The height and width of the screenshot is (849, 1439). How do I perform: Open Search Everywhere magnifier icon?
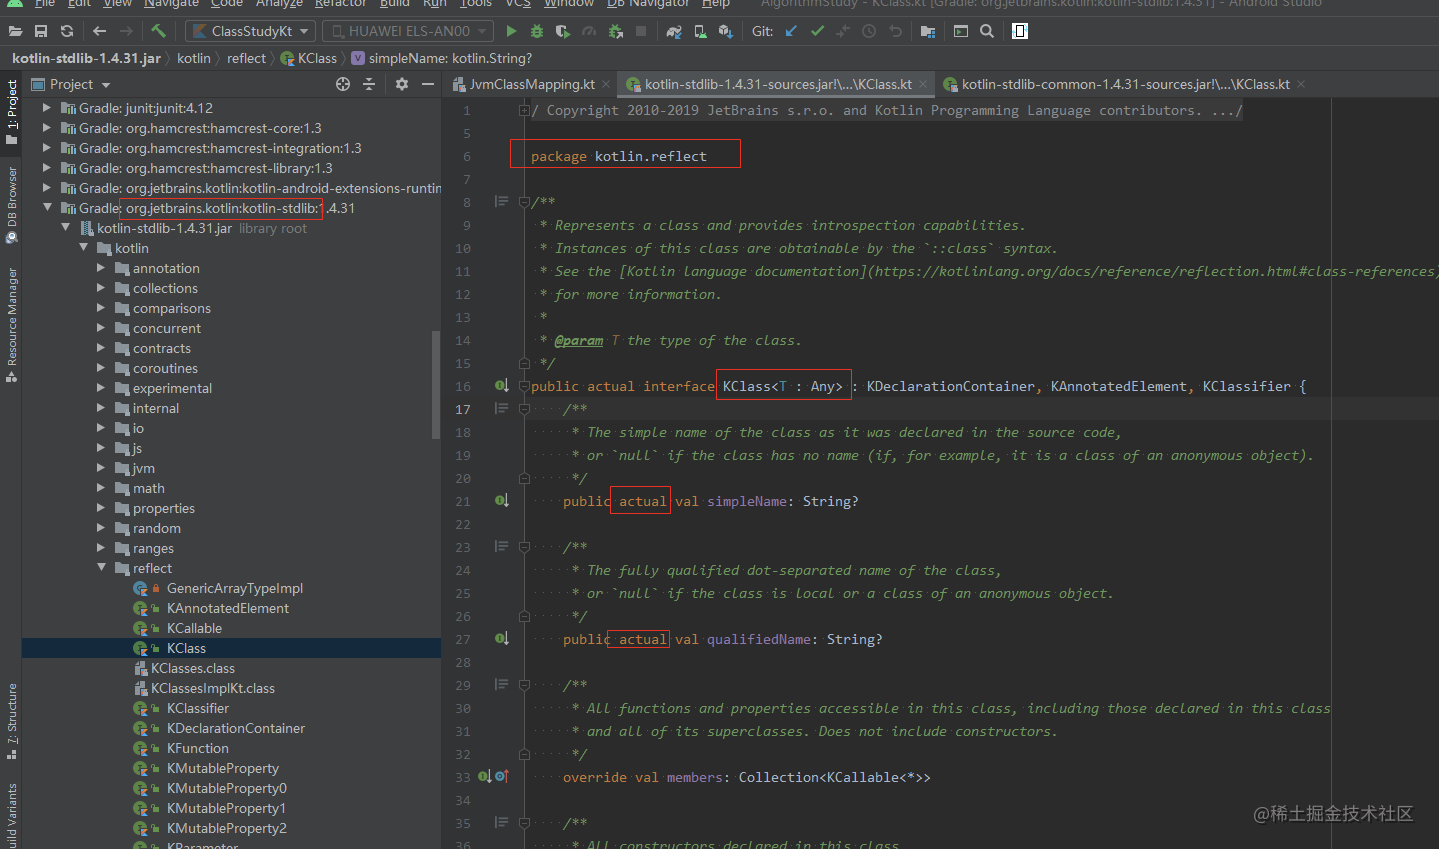coord(987,31)
